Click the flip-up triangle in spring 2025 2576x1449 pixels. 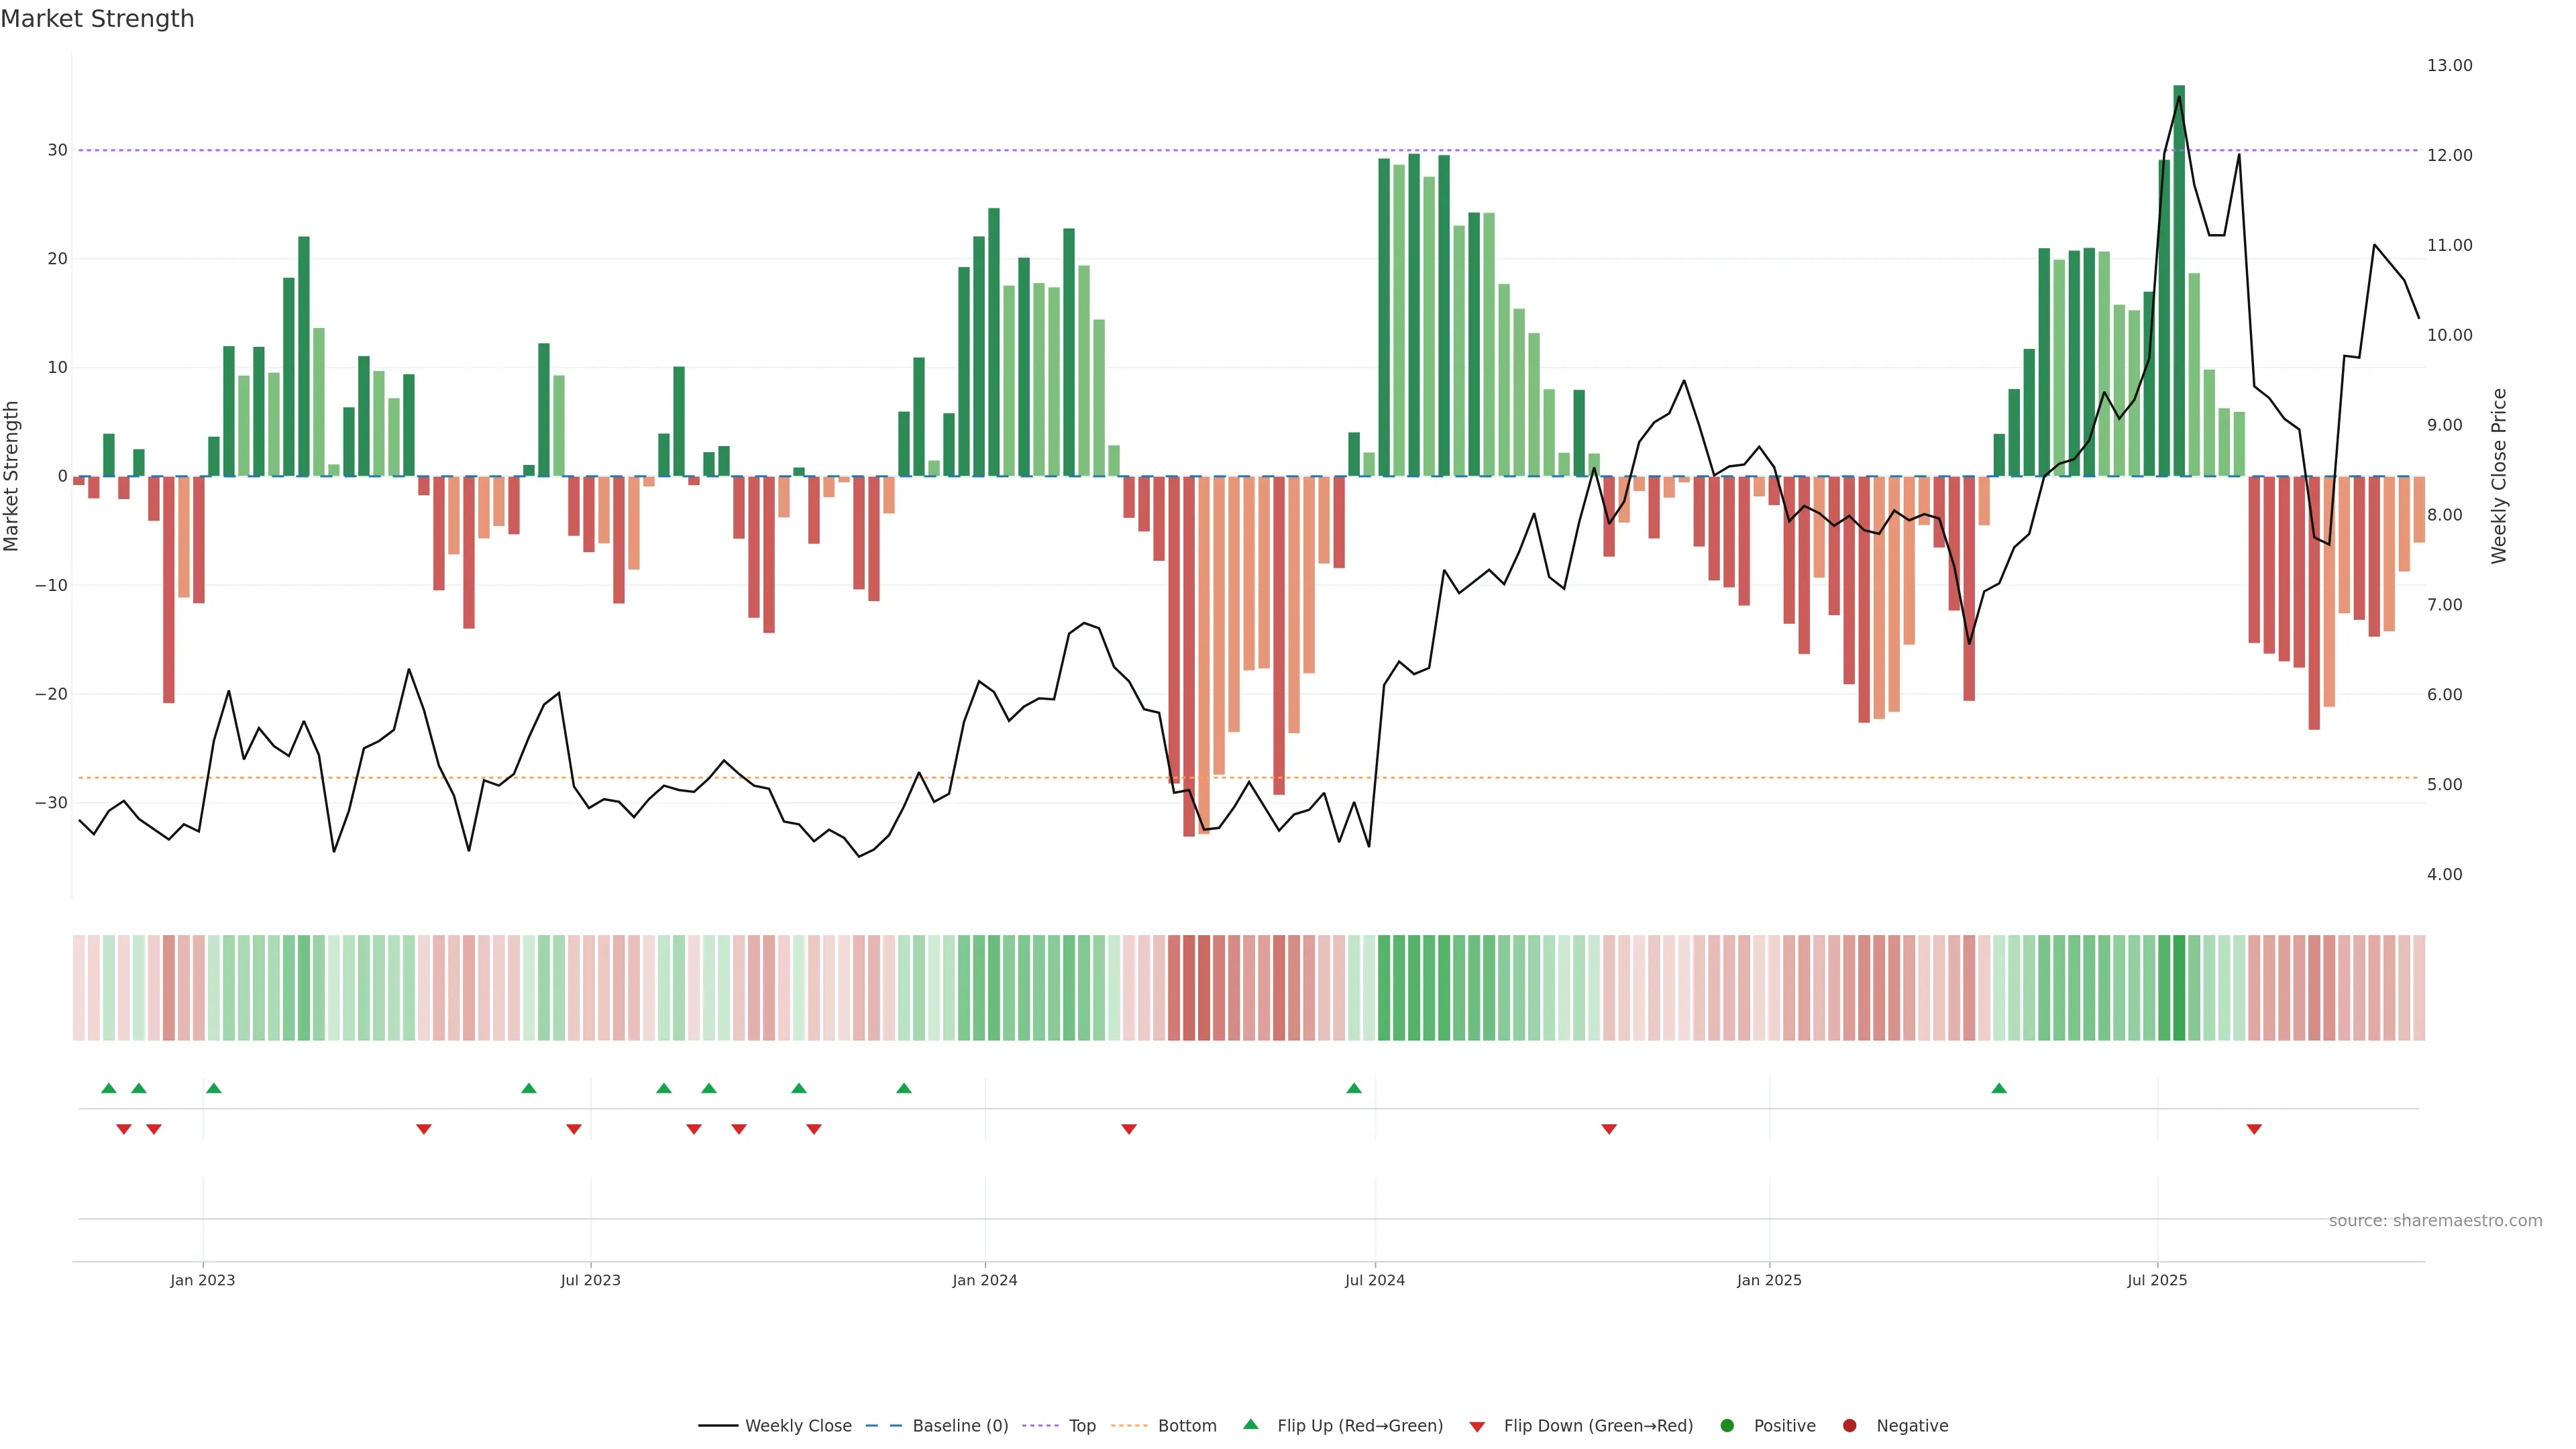[1999, 1088]
